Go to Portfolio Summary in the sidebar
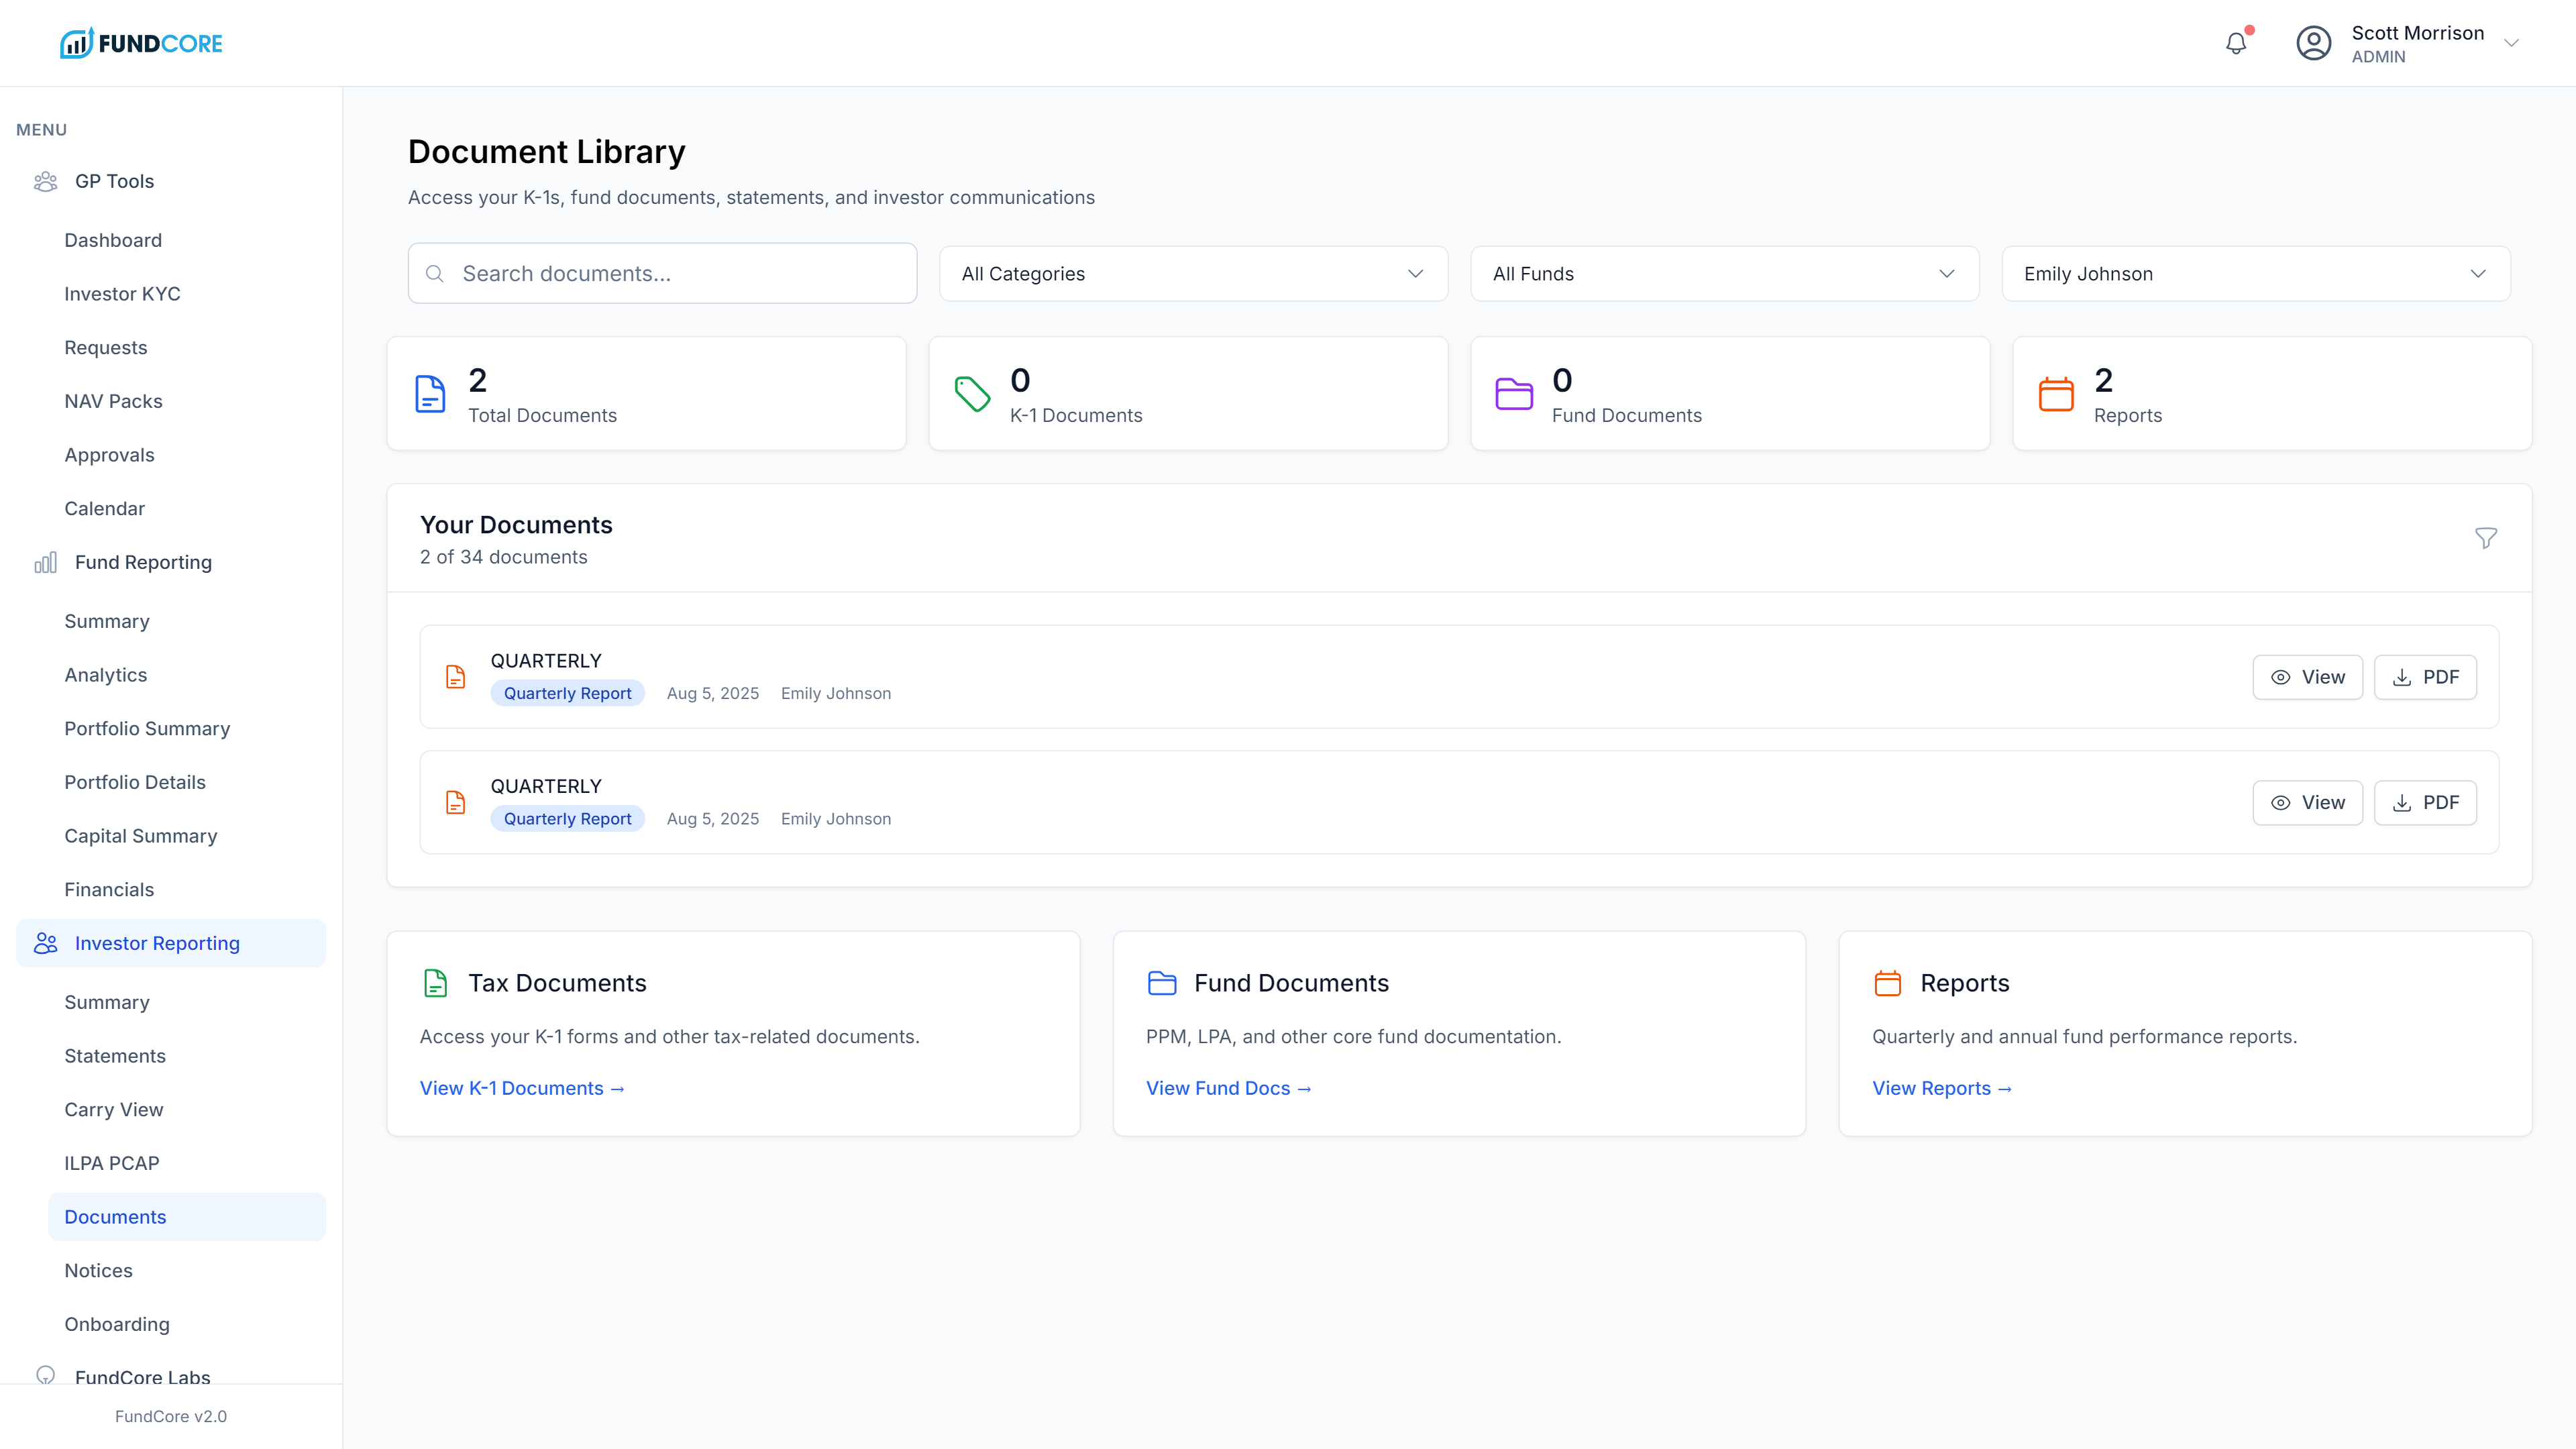This screenshot has height=1449, width=2576. click(x=147, y=728)
